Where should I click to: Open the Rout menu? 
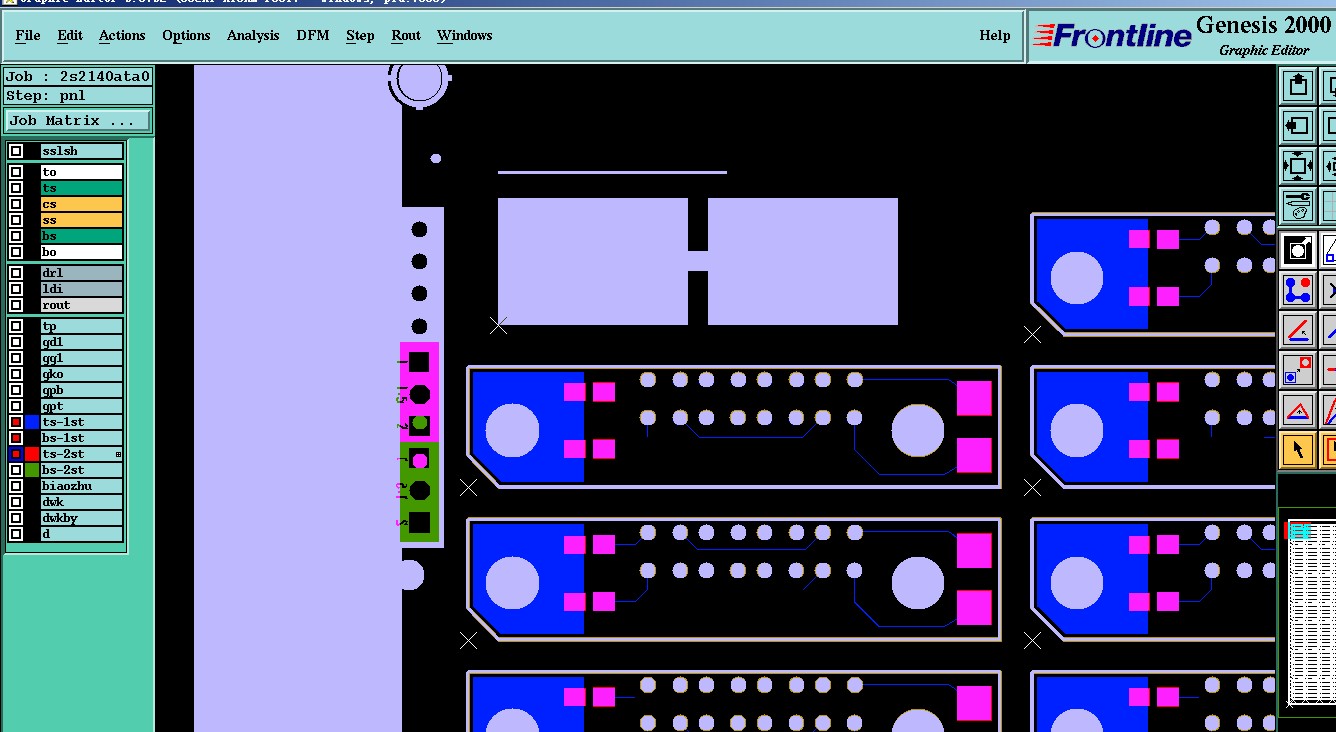click(x=406, y=36)
